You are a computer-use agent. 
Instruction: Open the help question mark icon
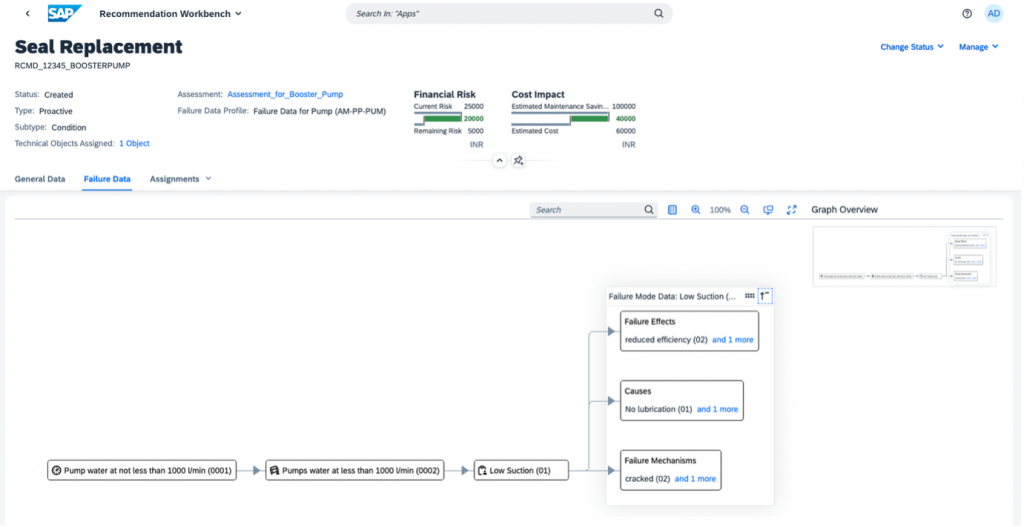(x=967, y=13)
